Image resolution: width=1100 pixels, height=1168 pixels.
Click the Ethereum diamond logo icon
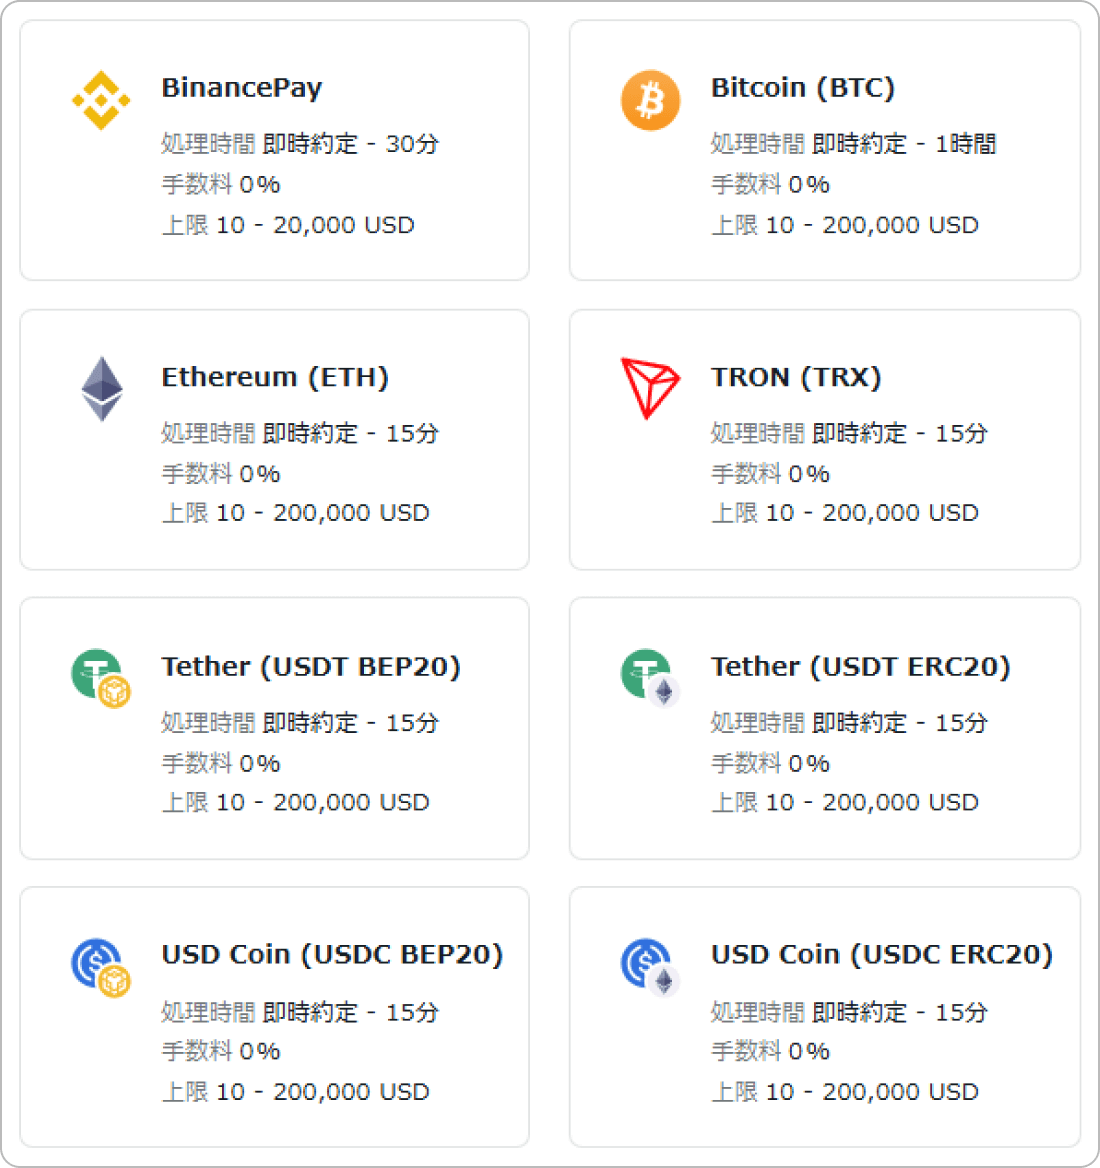(101, 389)
